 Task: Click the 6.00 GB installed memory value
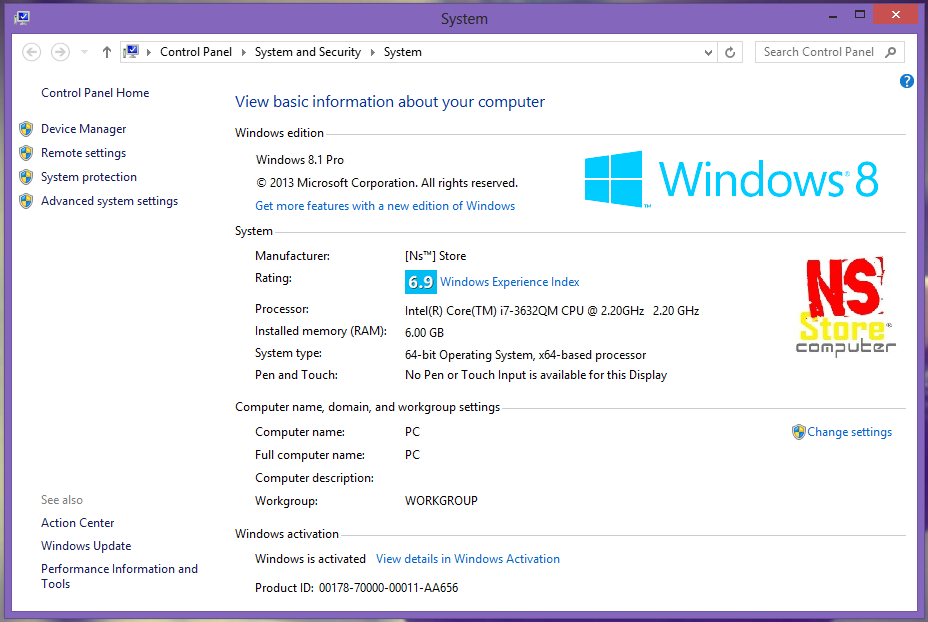[424, 333]
